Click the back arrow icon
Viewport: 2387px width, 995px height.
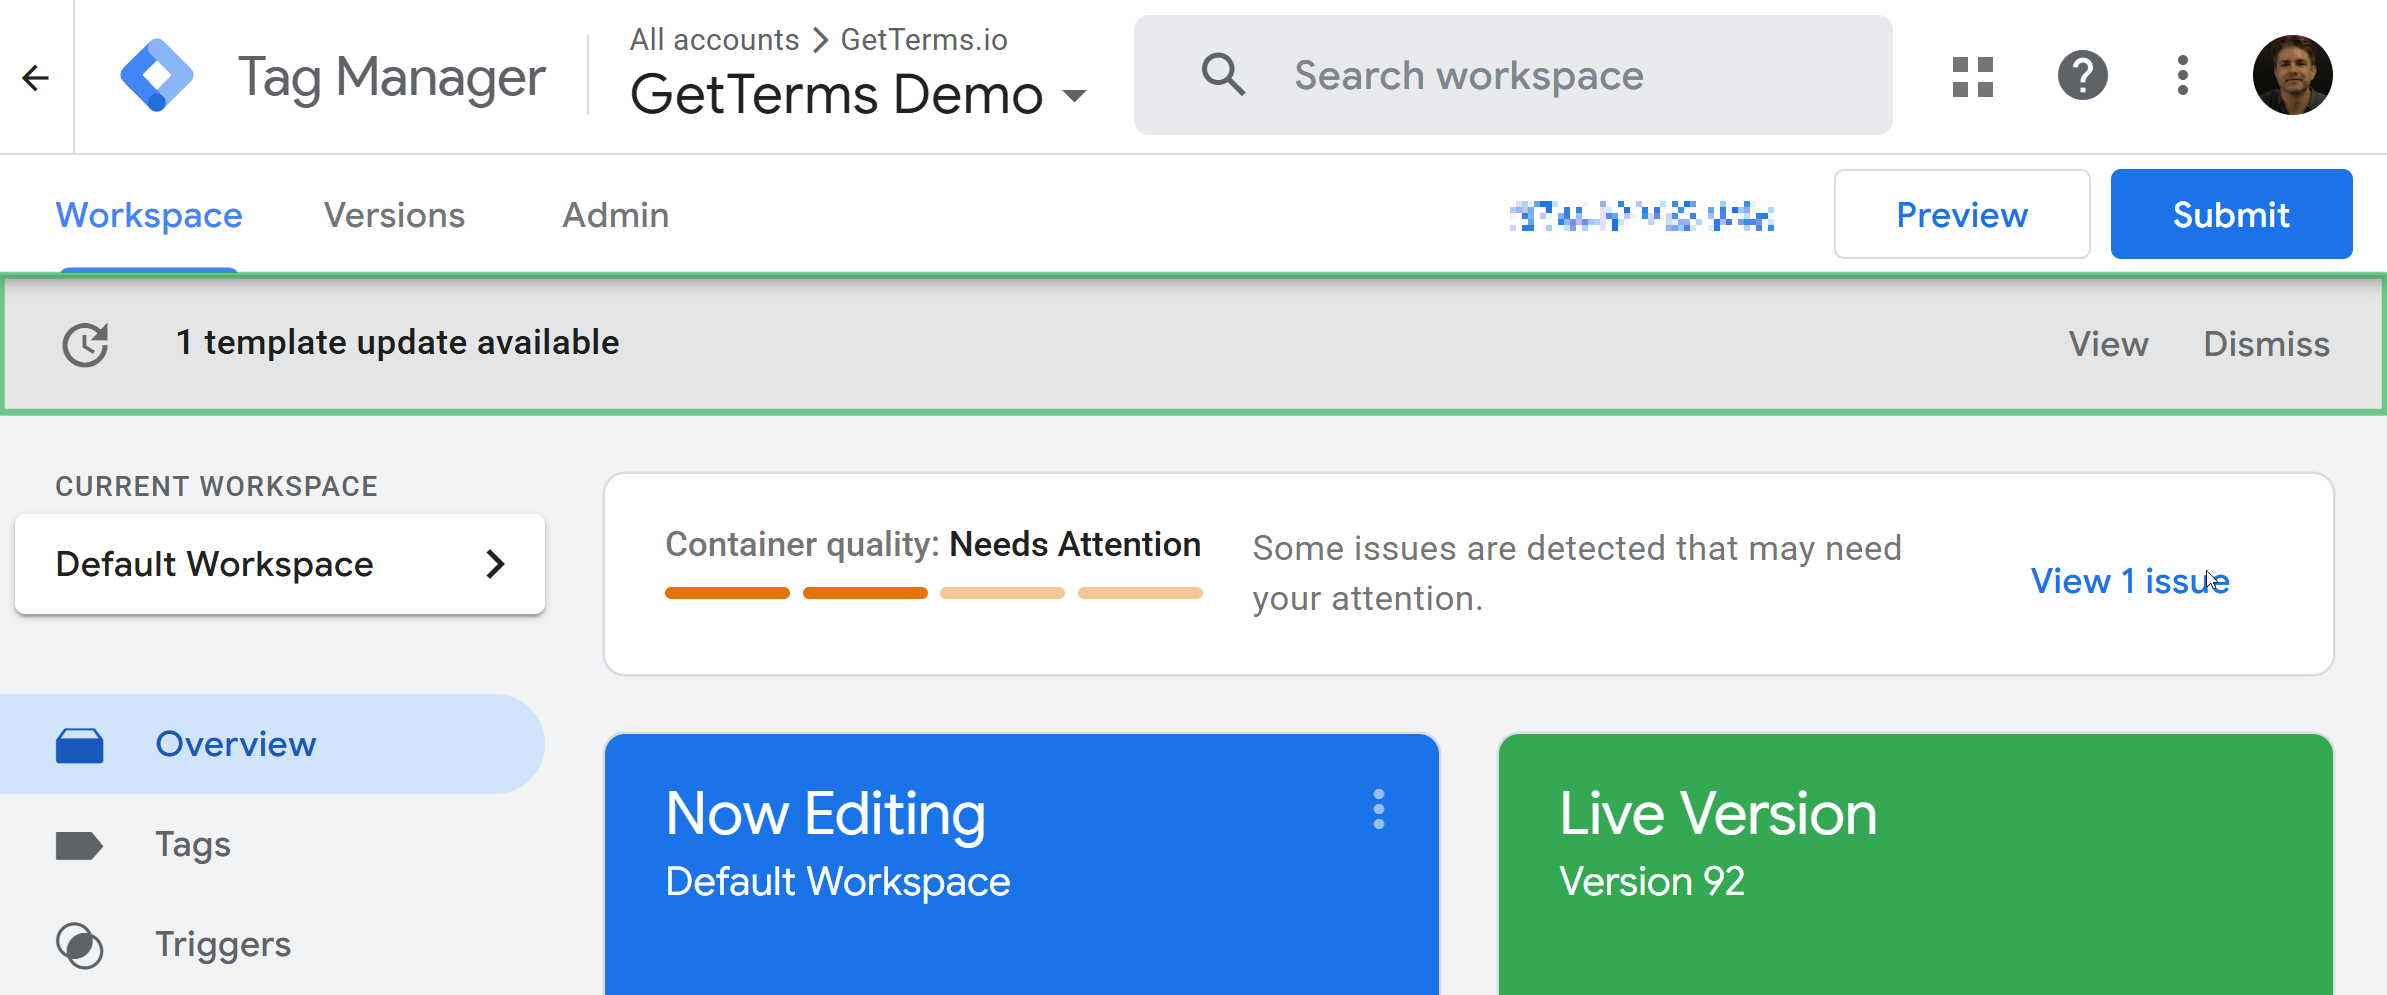click(x=36, y=77)
